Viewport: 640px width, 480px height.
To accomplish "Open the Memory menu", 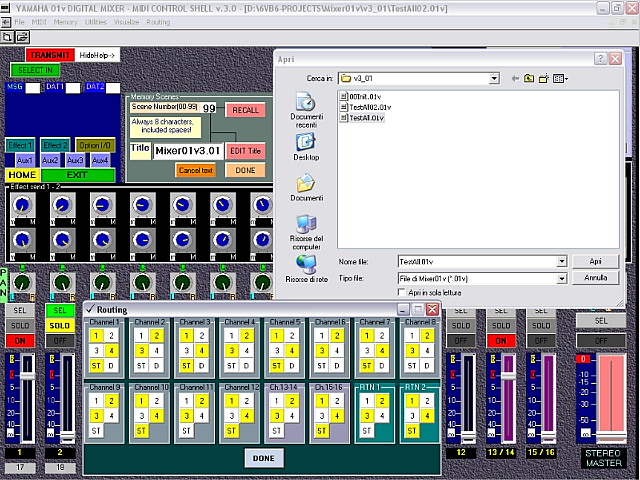I will [65, 22].
